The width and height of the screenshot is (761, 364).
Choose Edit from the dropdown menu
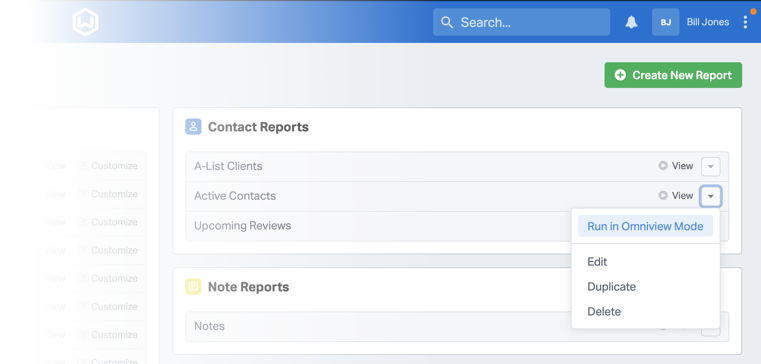pyautogui.click(x=597, y=262)
